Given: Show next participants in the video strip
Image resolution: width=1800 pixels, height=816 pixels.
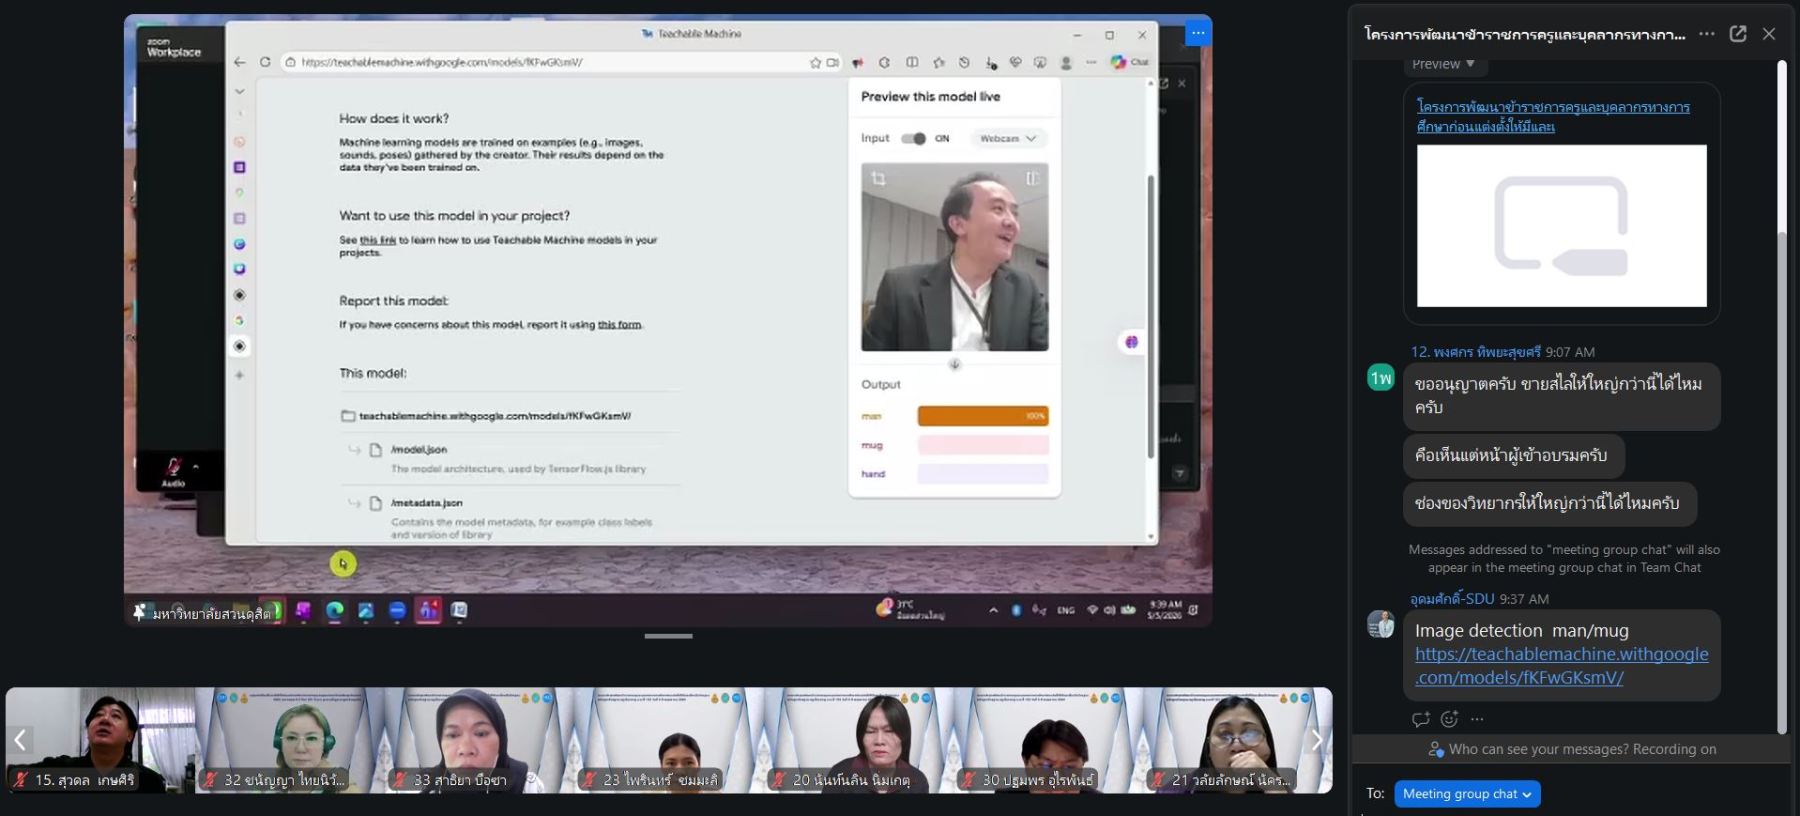Looking at the screenshot, I should [x=1317, y=740].
